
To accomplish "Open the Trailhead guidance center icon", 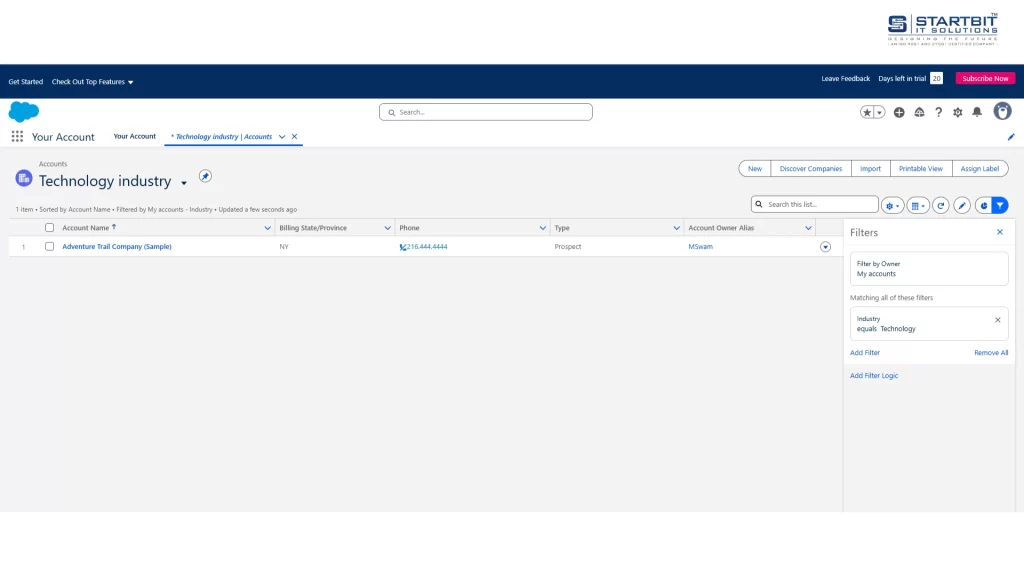I will [919, 112].
